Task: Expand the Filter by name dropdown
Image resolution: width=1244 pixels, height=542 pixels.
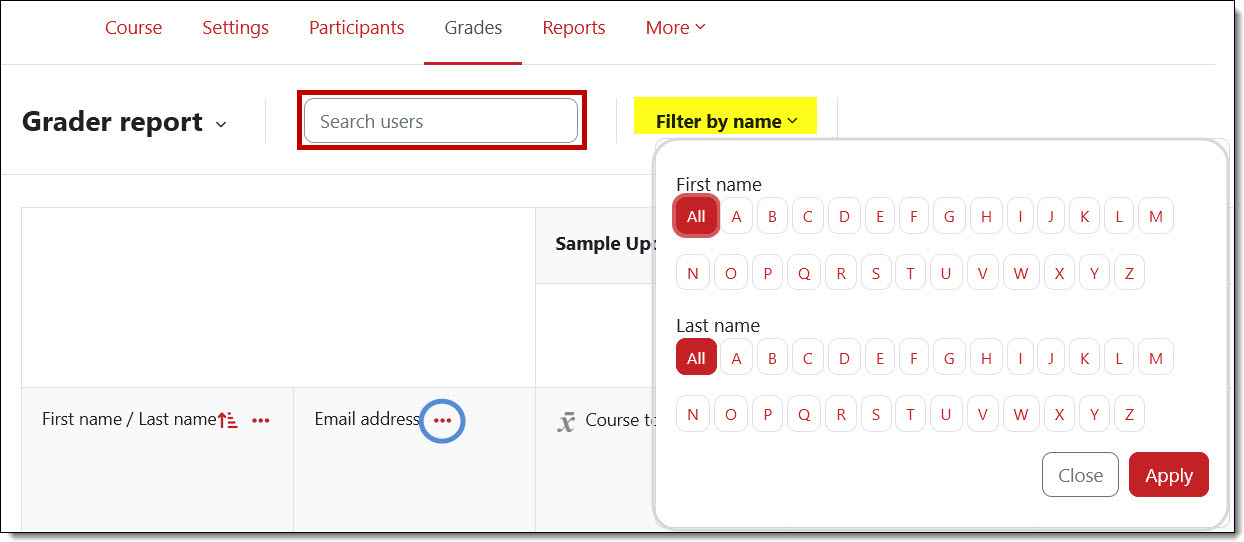Action: click(x=726, y=121)
